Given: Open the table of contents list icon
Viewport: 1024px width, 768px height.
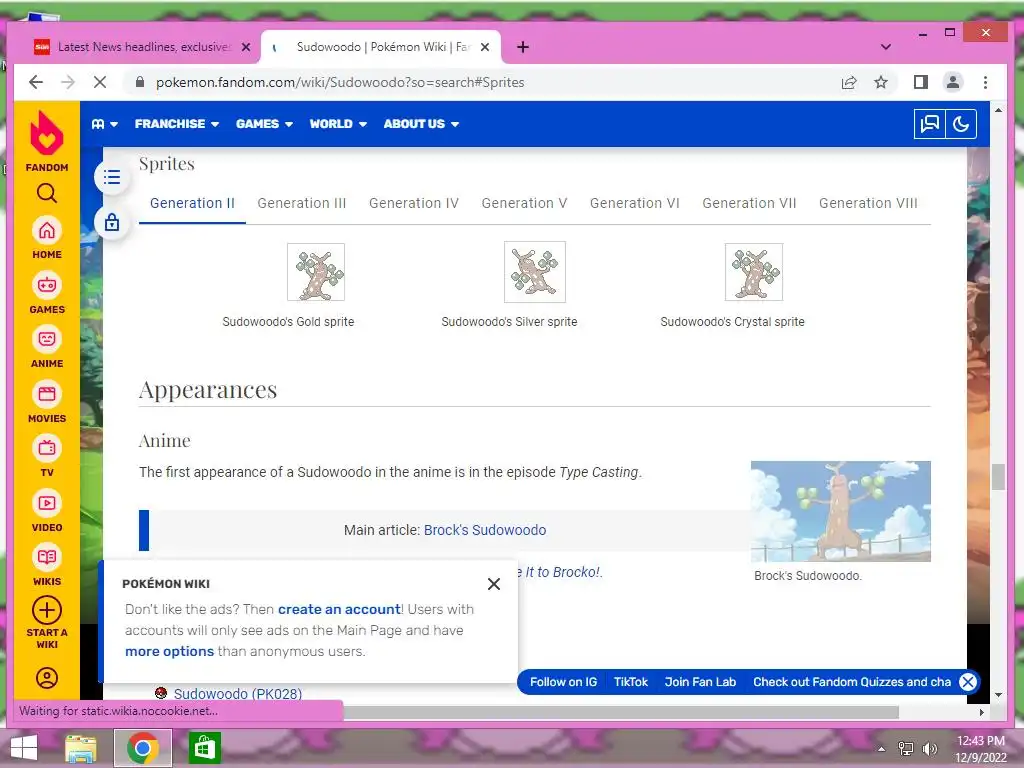Looking at the screenshot, I should tap(112, 177).
